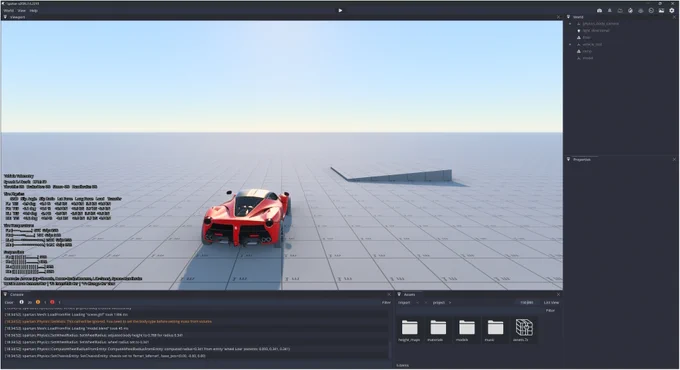The width and height of the screenshot is (680, 370).
Task: Open the World menu
Action: coord(8,10)
